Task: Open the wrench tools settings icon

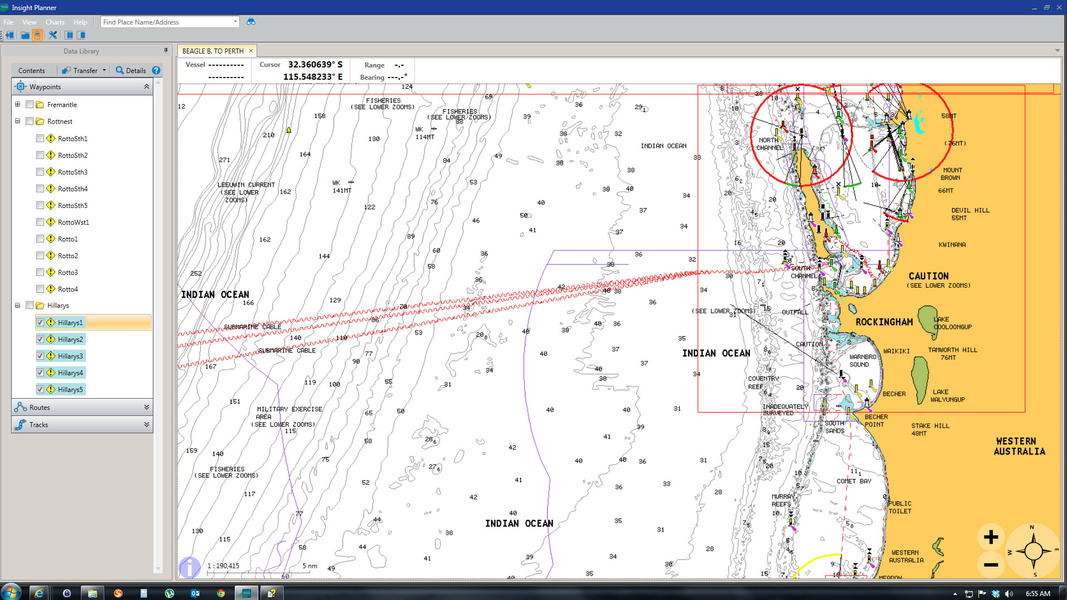Action: click(x=53, y=35)
